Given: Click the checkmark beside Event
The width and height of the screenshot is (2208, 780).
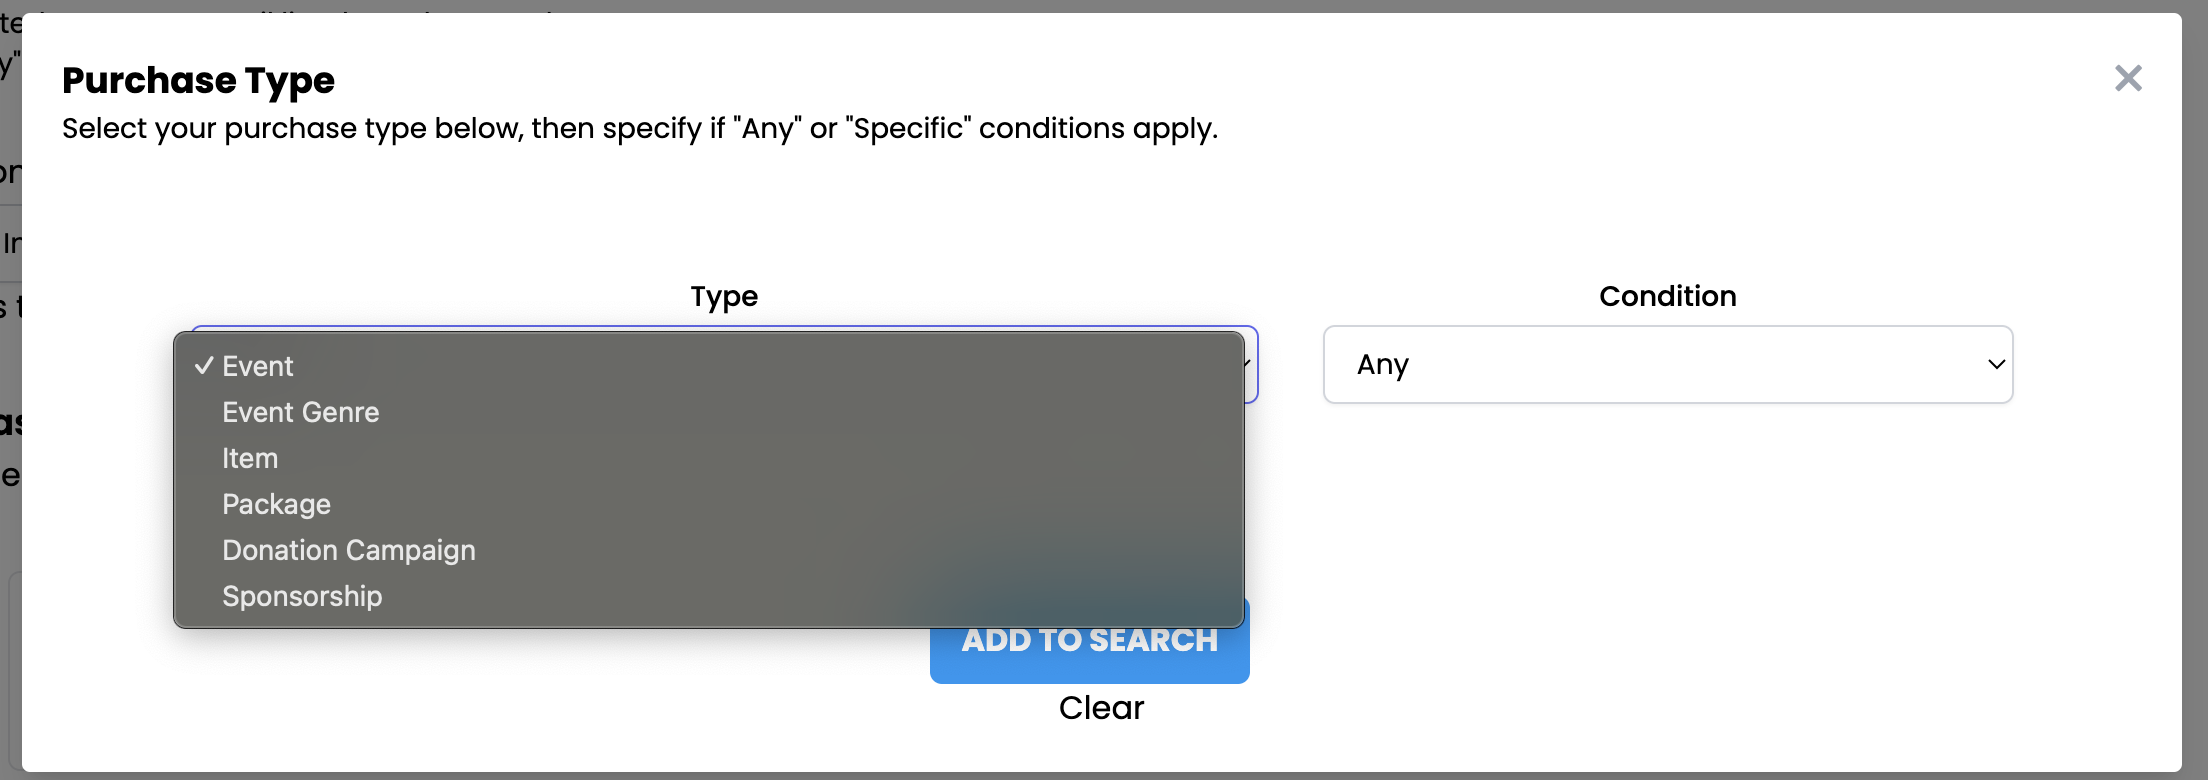Looking at the screenshot, I should pos(204,366).
